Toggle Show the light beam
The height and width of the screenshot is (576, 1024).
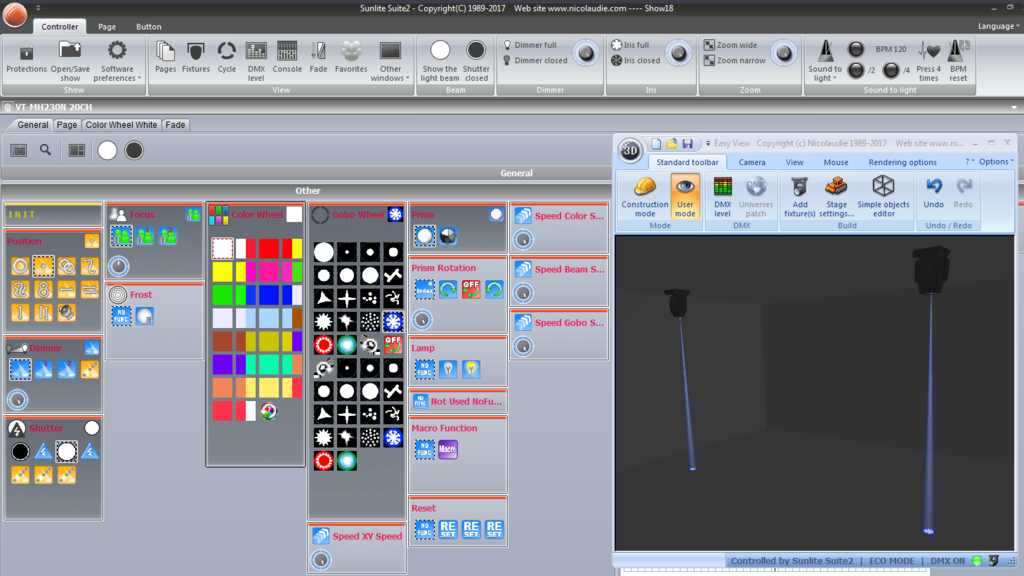(440, 61)
